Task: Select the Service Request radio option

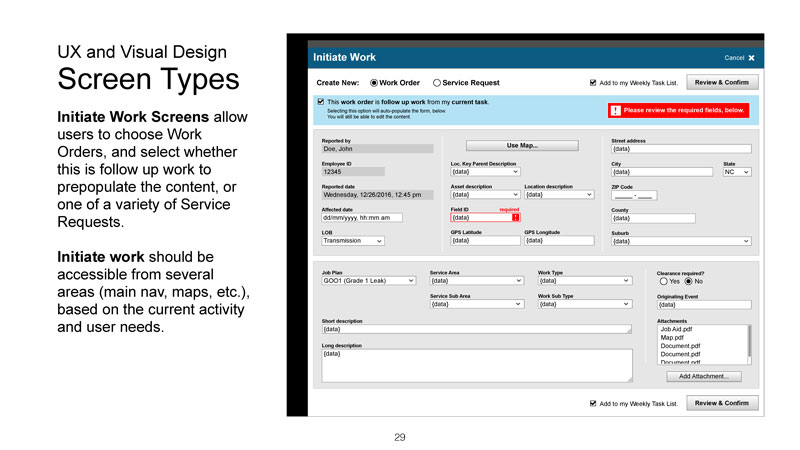Action: (x=437, y=83)
